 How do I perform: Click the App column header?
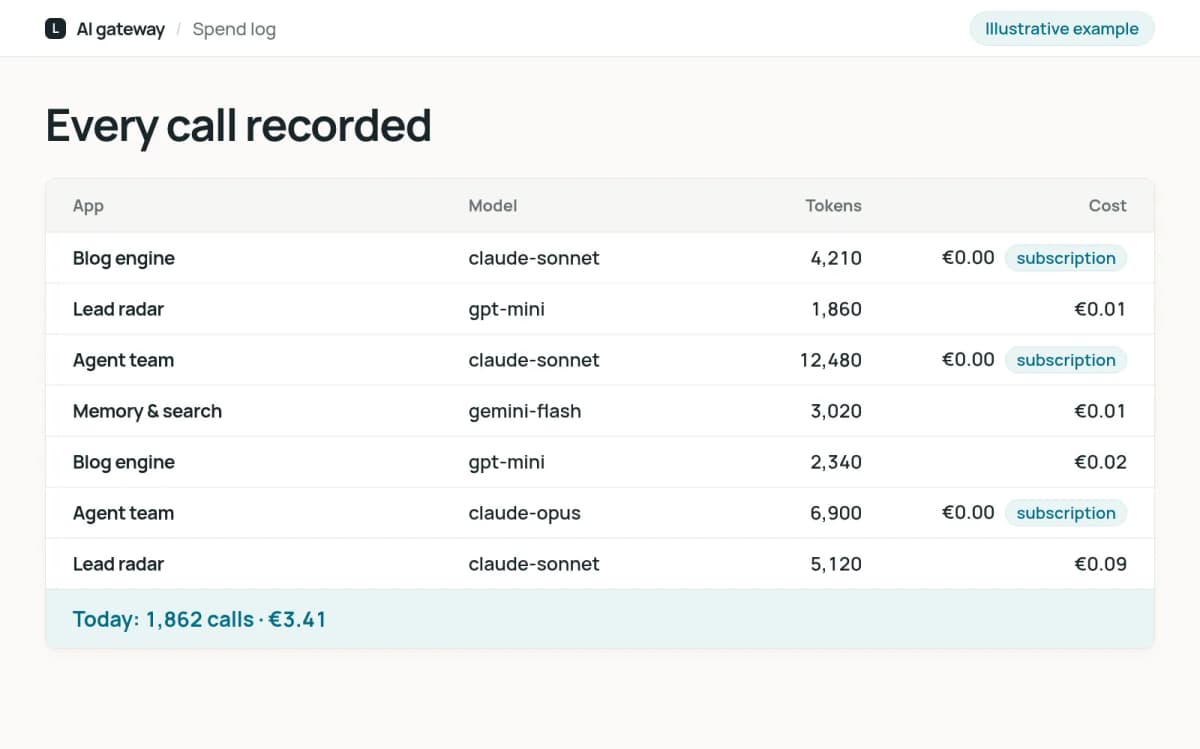[x=88, y=206]
